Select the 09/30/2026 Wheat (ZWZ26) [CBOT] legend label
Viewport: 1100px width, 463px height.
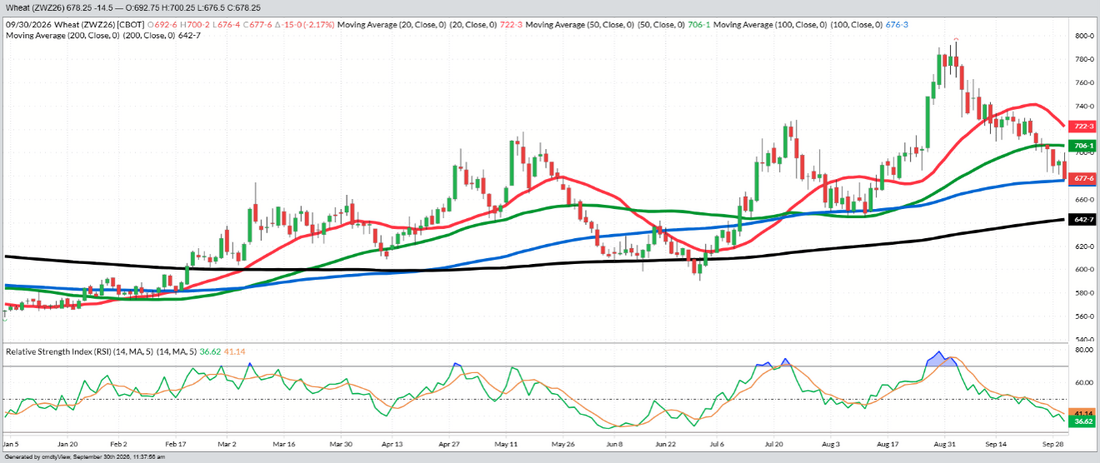point(73,25)
